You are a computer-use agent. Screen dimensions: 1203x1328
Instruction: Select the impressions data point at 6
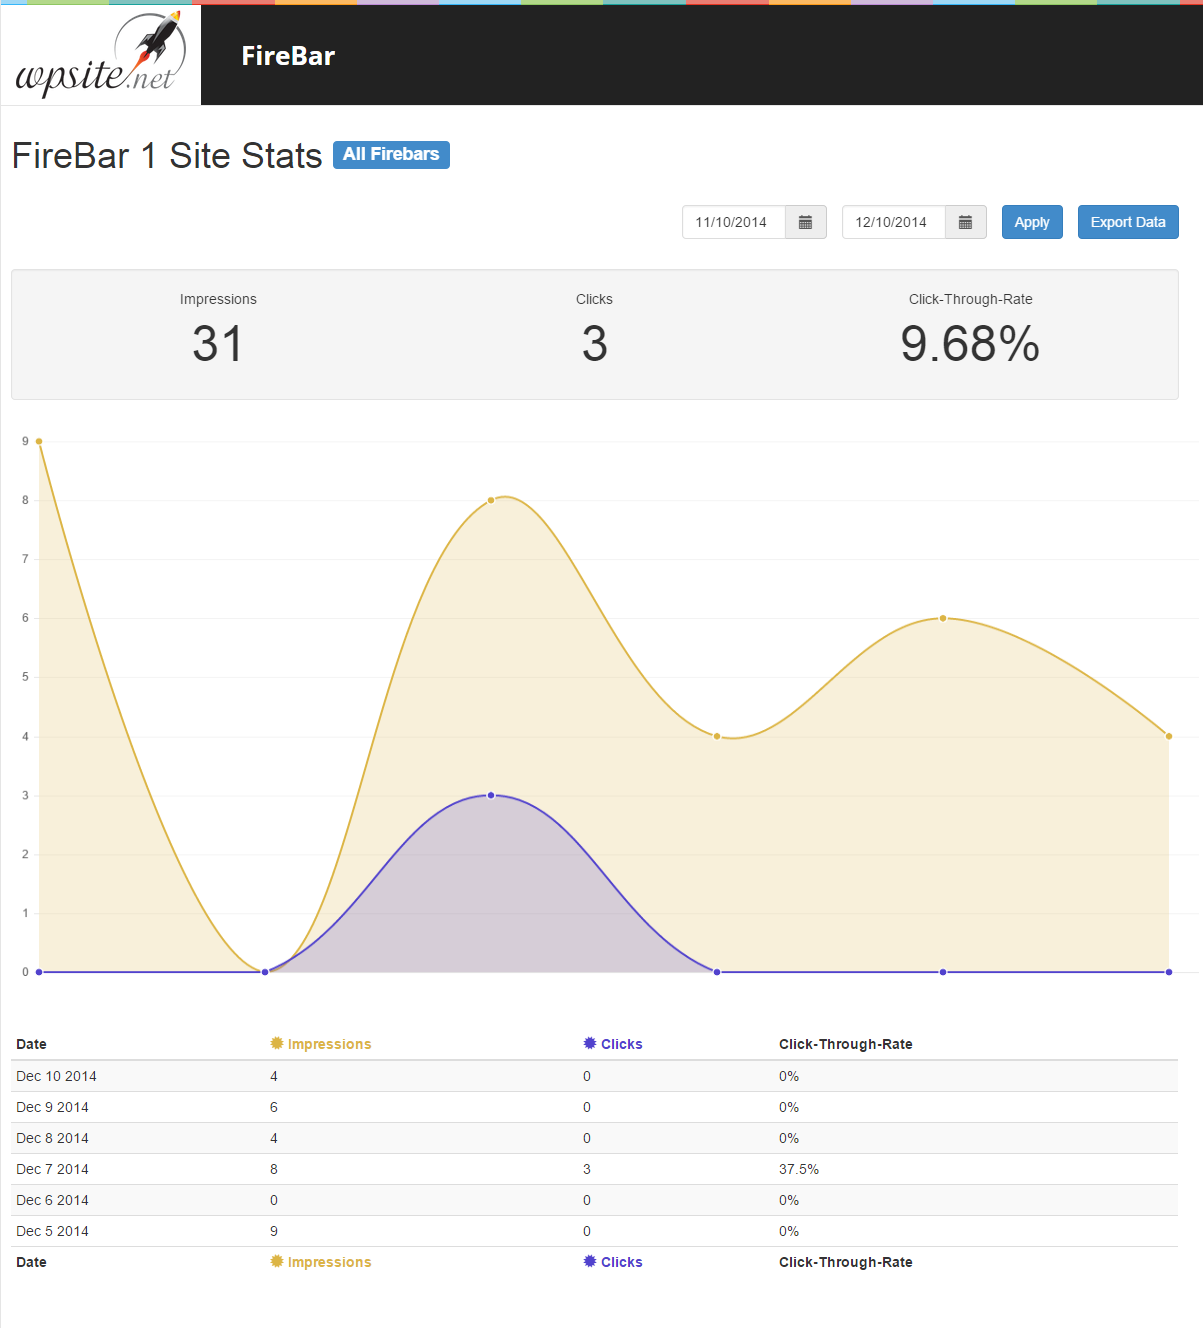(943, 618)
